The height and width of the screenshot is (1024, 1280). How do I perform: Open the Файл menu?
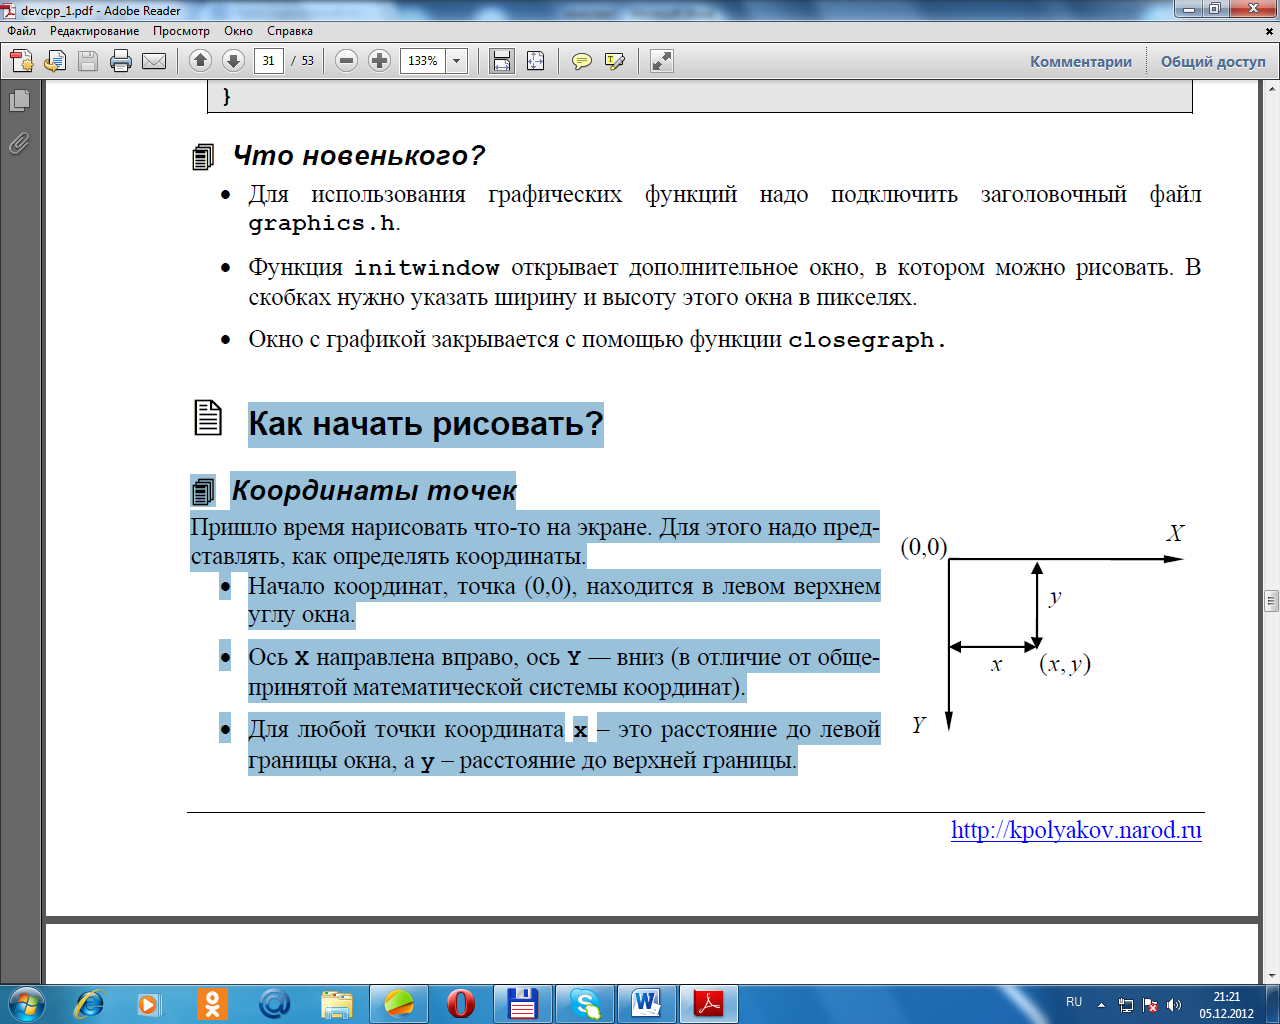tap(22, 31)
